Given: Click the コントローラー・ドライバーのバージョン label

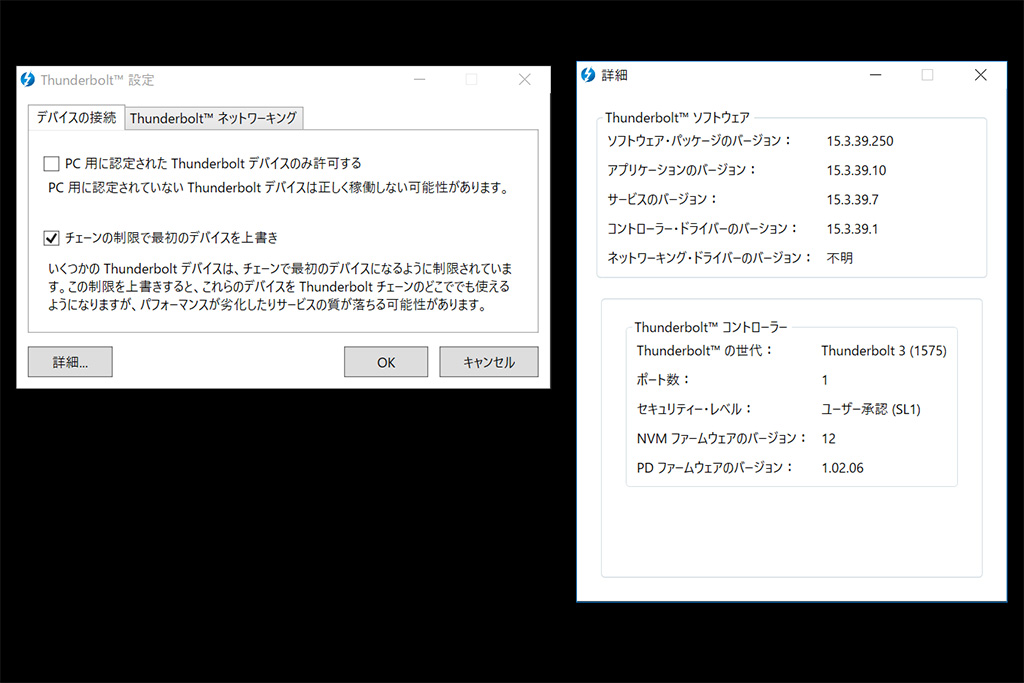Looking at the screenshot, I should pos(702,229).
